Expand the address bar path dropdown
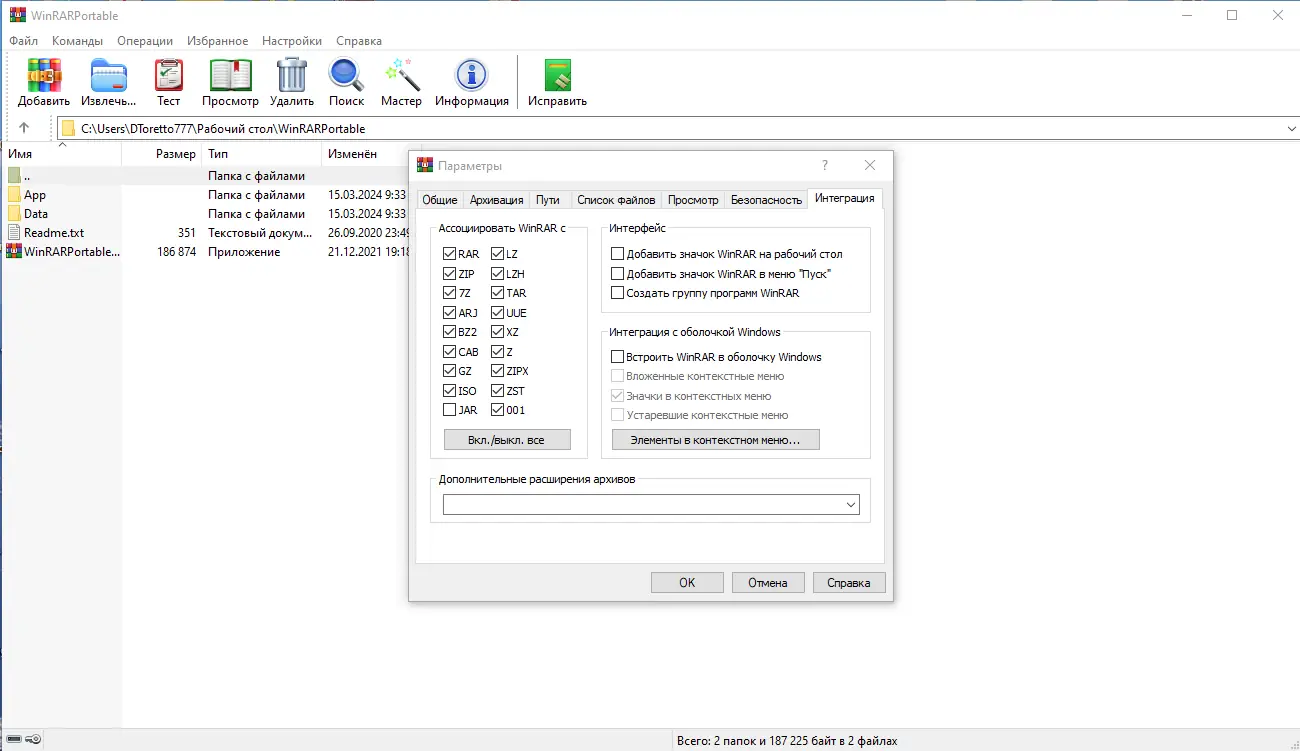Viewport: 1300px width, 751px height. coord(1290,128)
